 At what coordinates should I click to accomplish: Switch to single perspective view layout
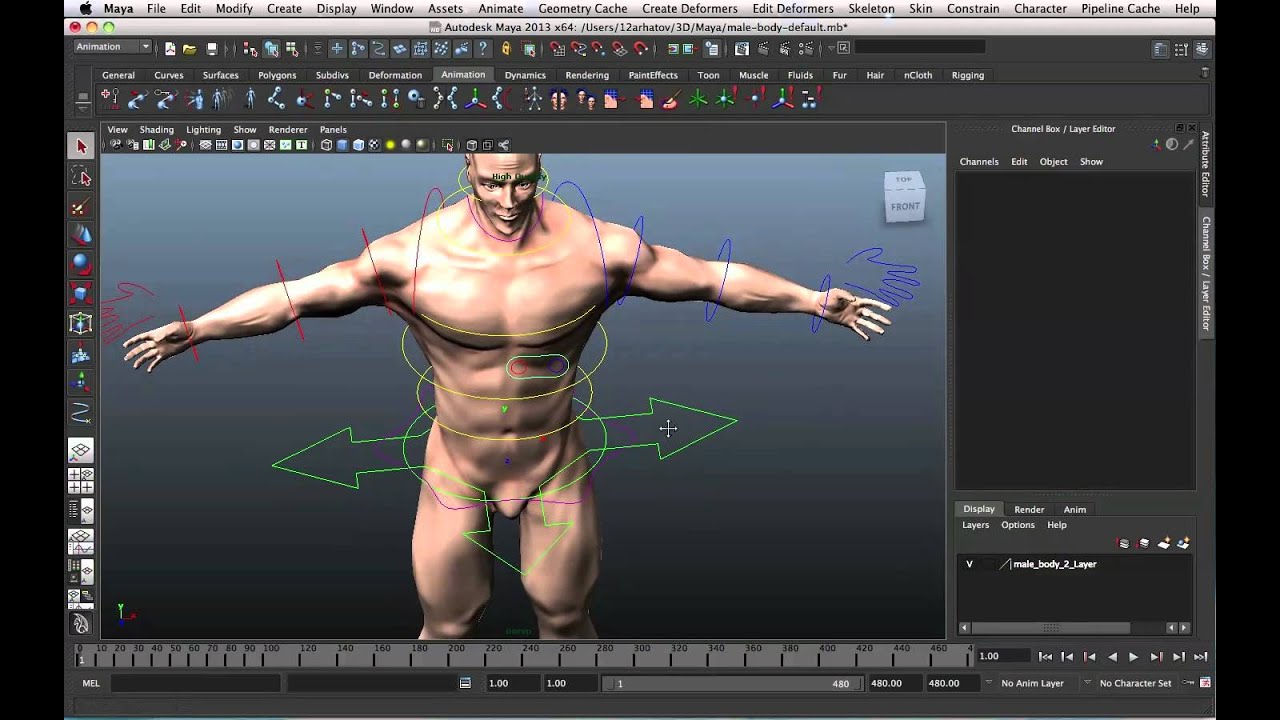(81, 451)
